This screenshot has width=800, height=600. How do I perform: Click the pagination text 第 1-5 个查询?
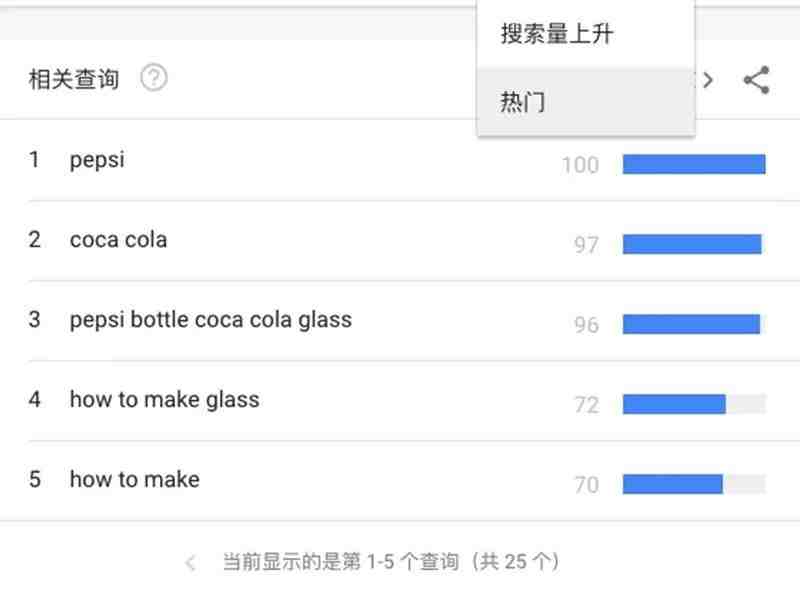coord(400,562)
